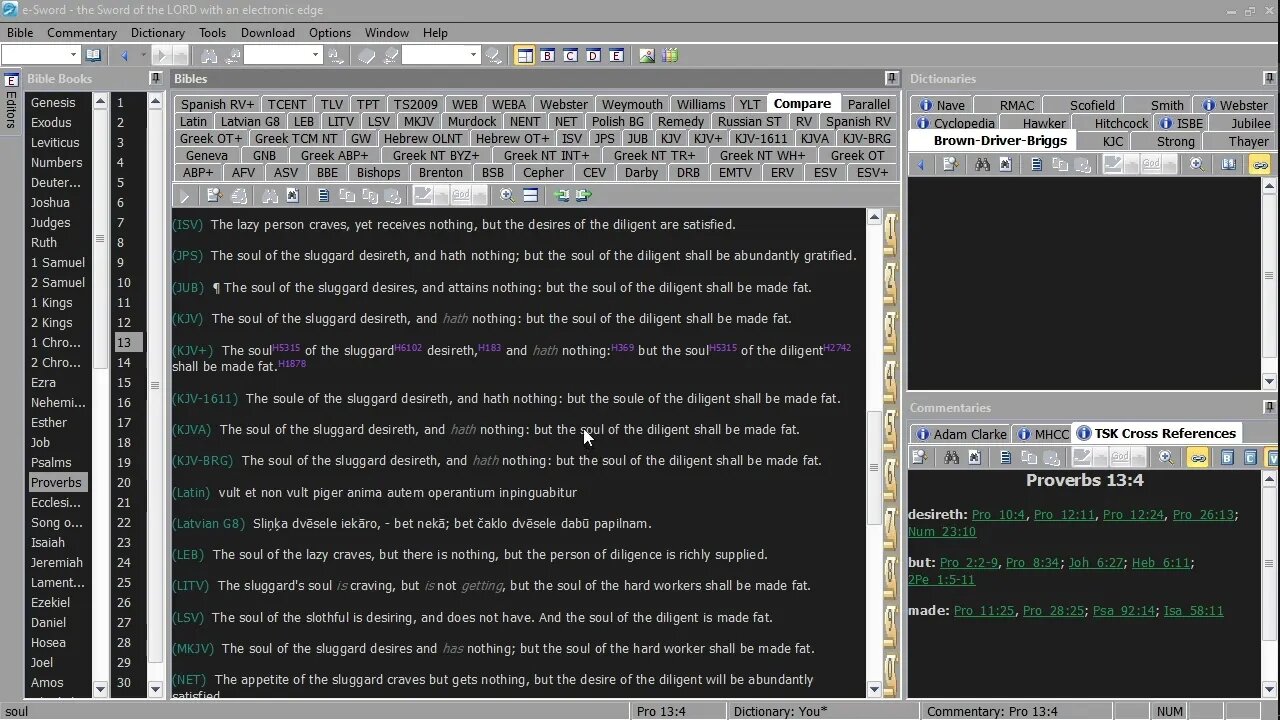
Task: Open the Download menu
Action: [267, 33]
